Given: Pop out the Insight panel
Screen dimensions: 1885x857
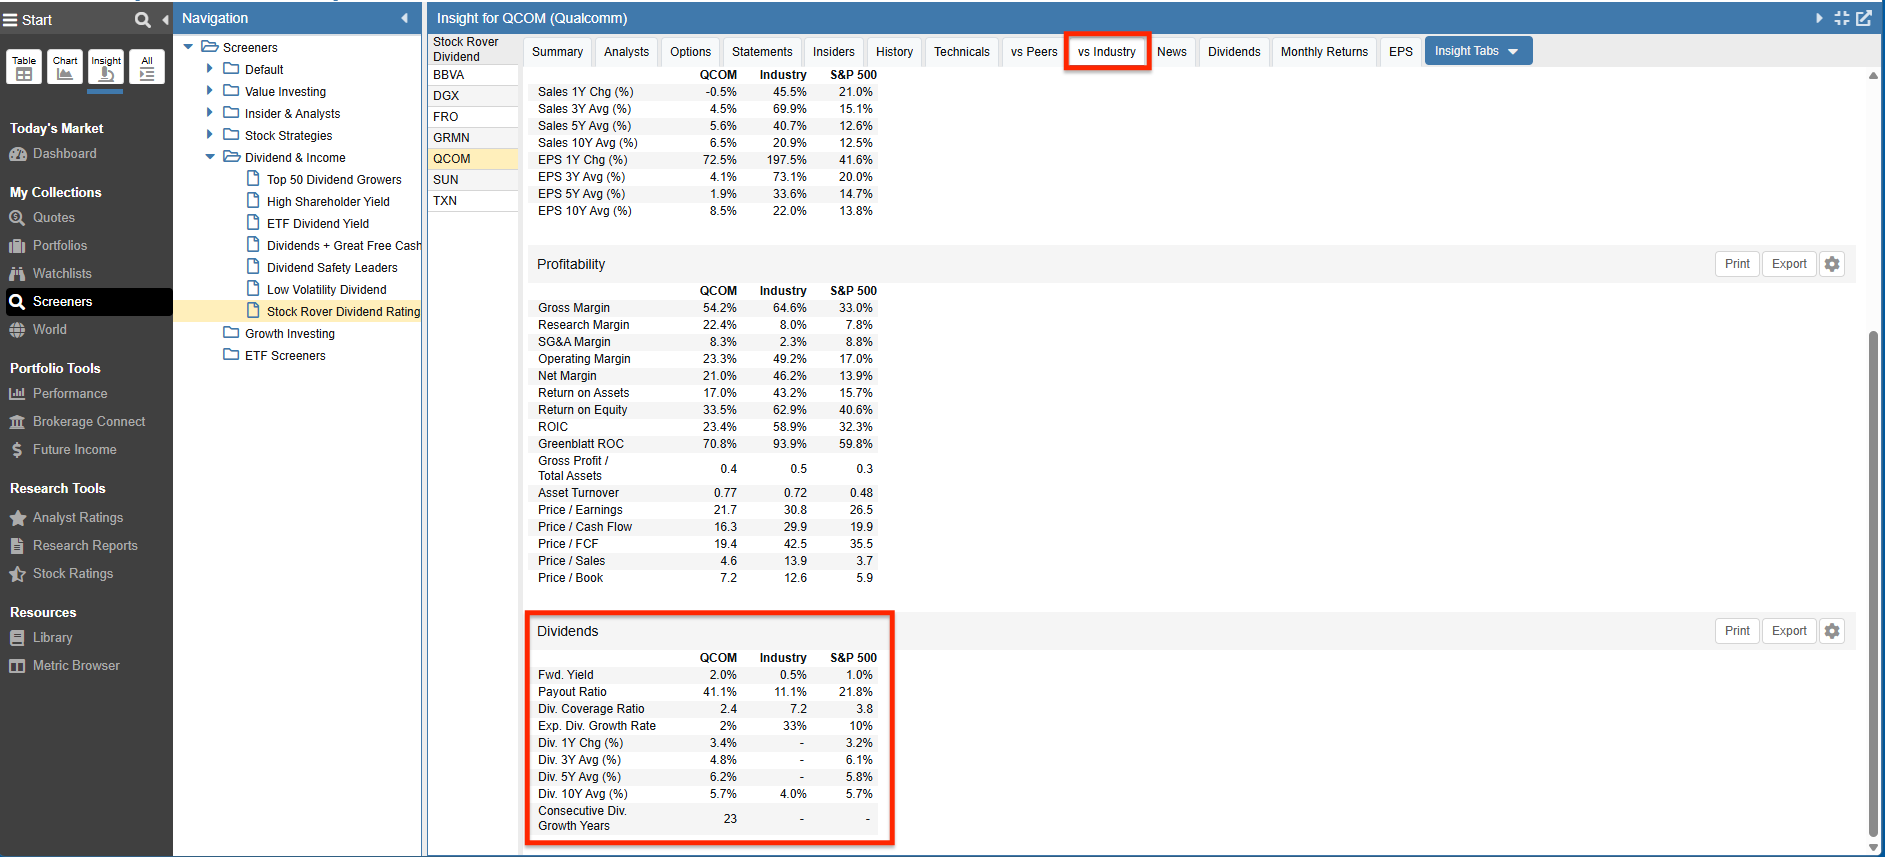Looking at the screenshot, I should click(1864, 18).
